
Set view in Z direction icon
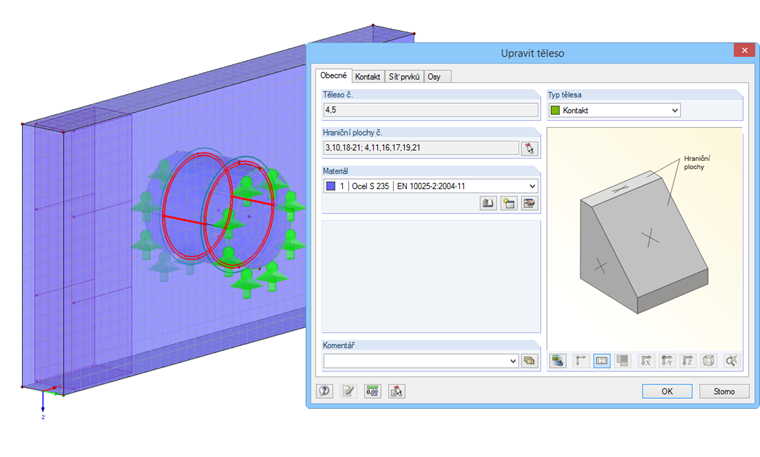688,361
